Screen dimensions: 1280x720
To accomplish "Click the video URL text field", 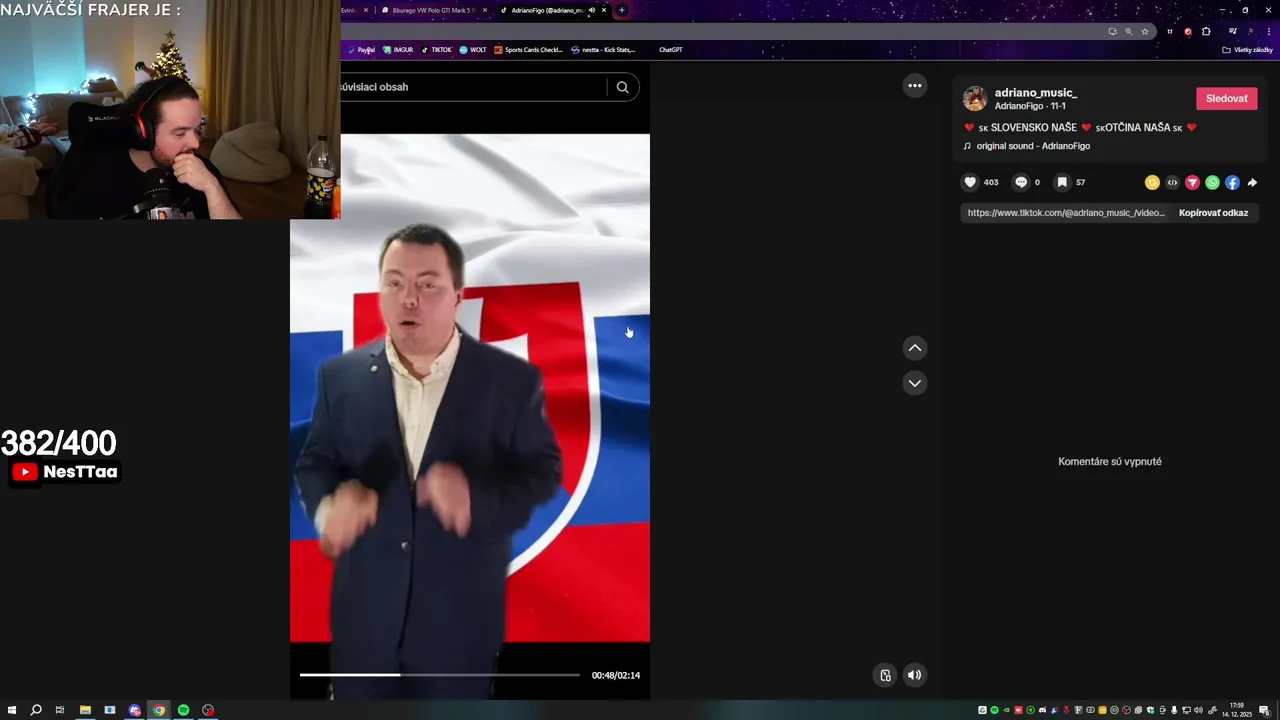I will coord(1066,213).
